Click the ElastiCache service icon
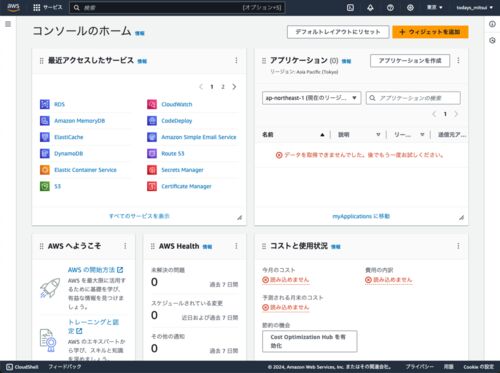Screen dimensions: 500x373 point(45,137)
